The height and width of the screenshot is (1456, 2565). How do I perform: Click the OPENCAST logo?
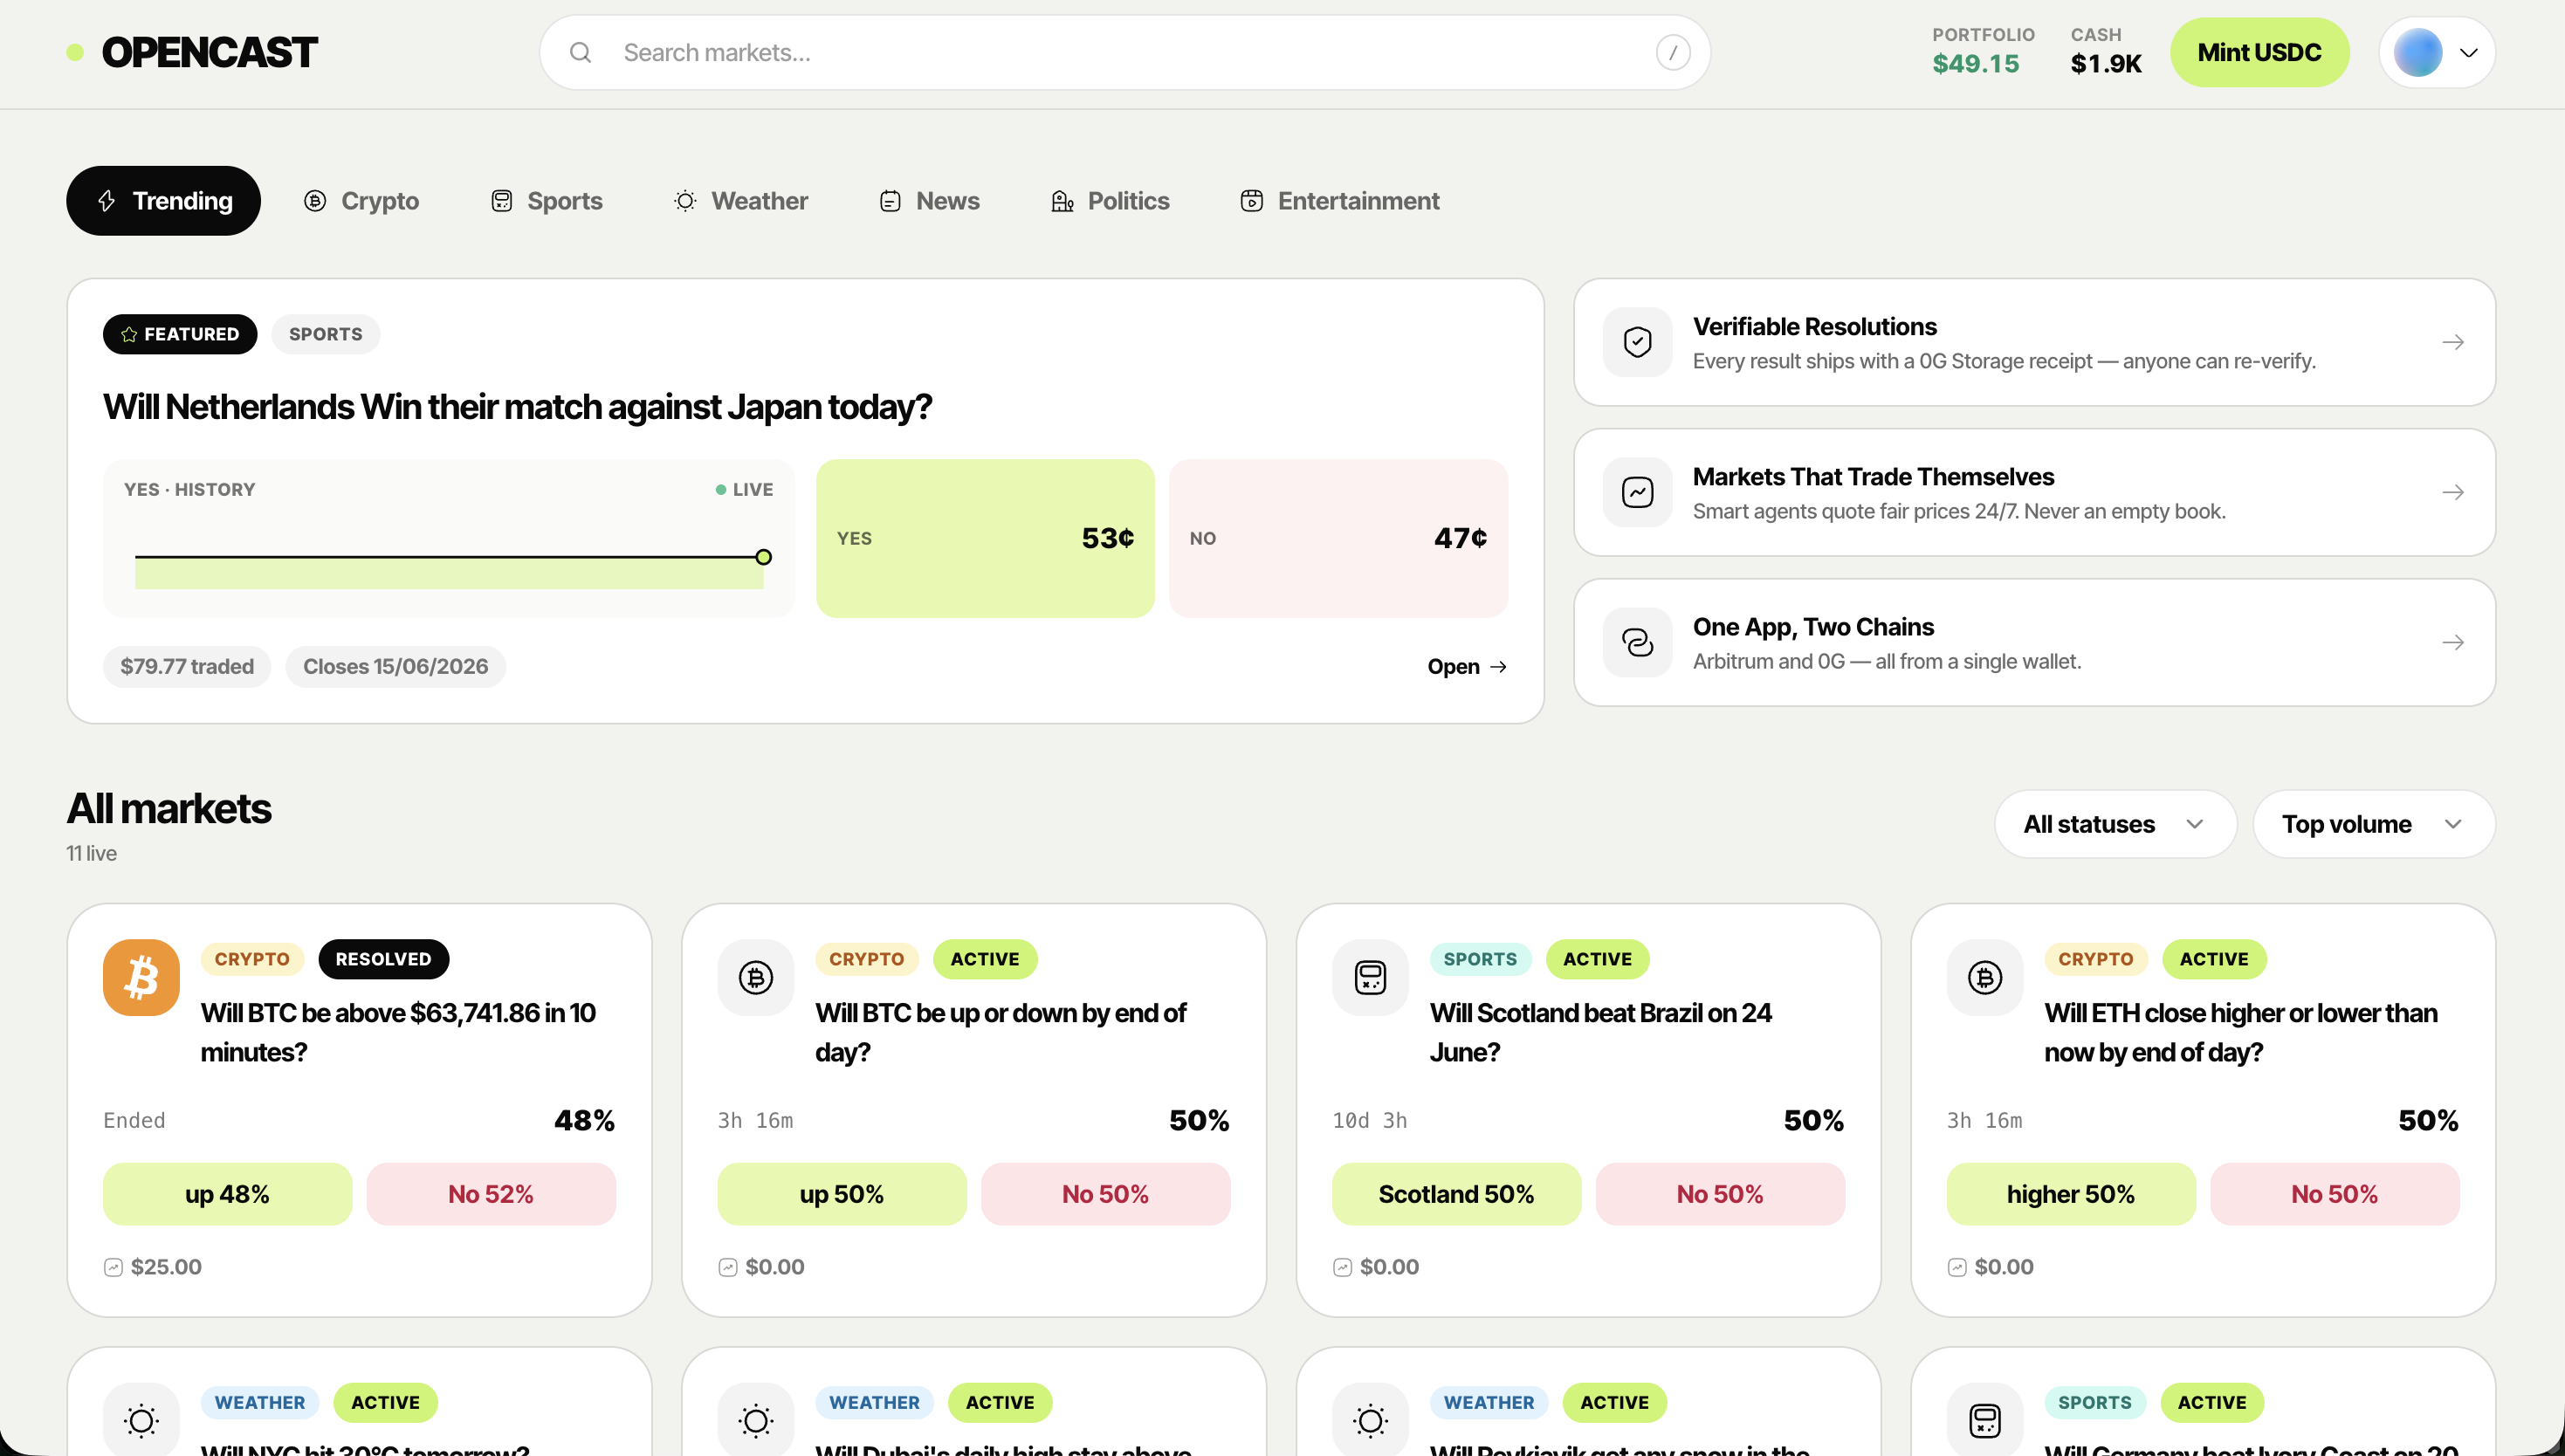pos(192,53)
